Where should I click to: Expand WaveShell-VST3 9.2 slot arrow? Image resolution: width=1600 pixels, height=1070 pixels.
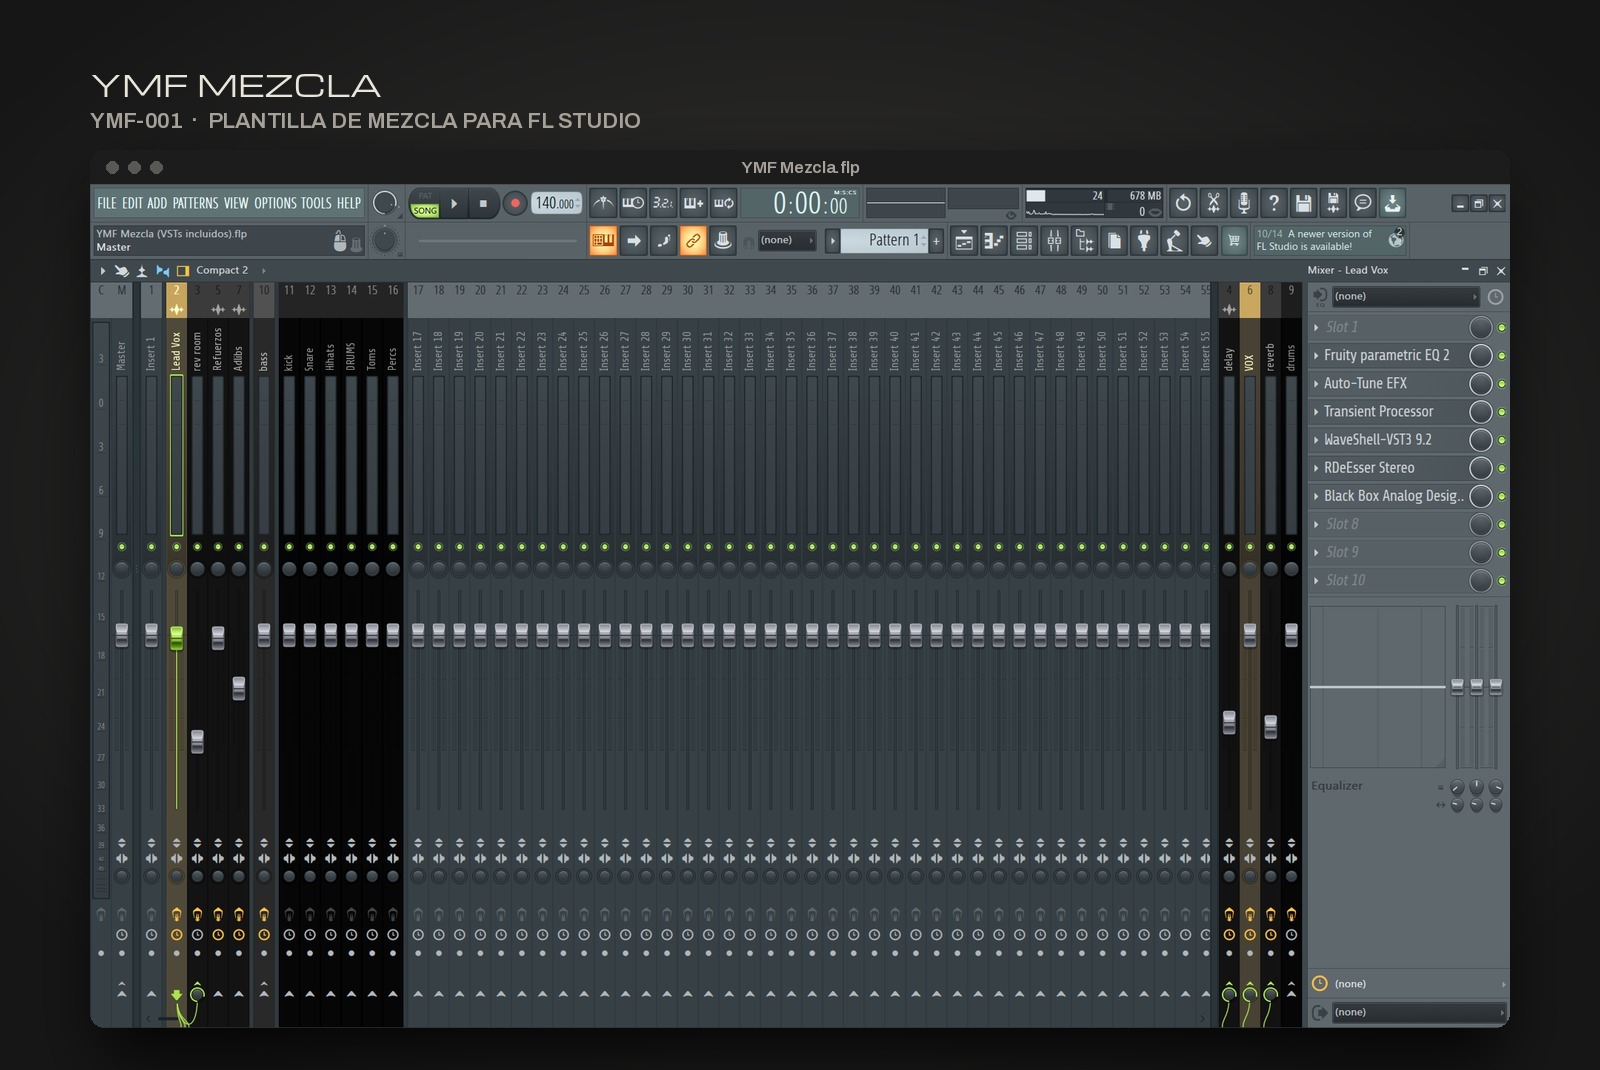[x=1316, y=440]
